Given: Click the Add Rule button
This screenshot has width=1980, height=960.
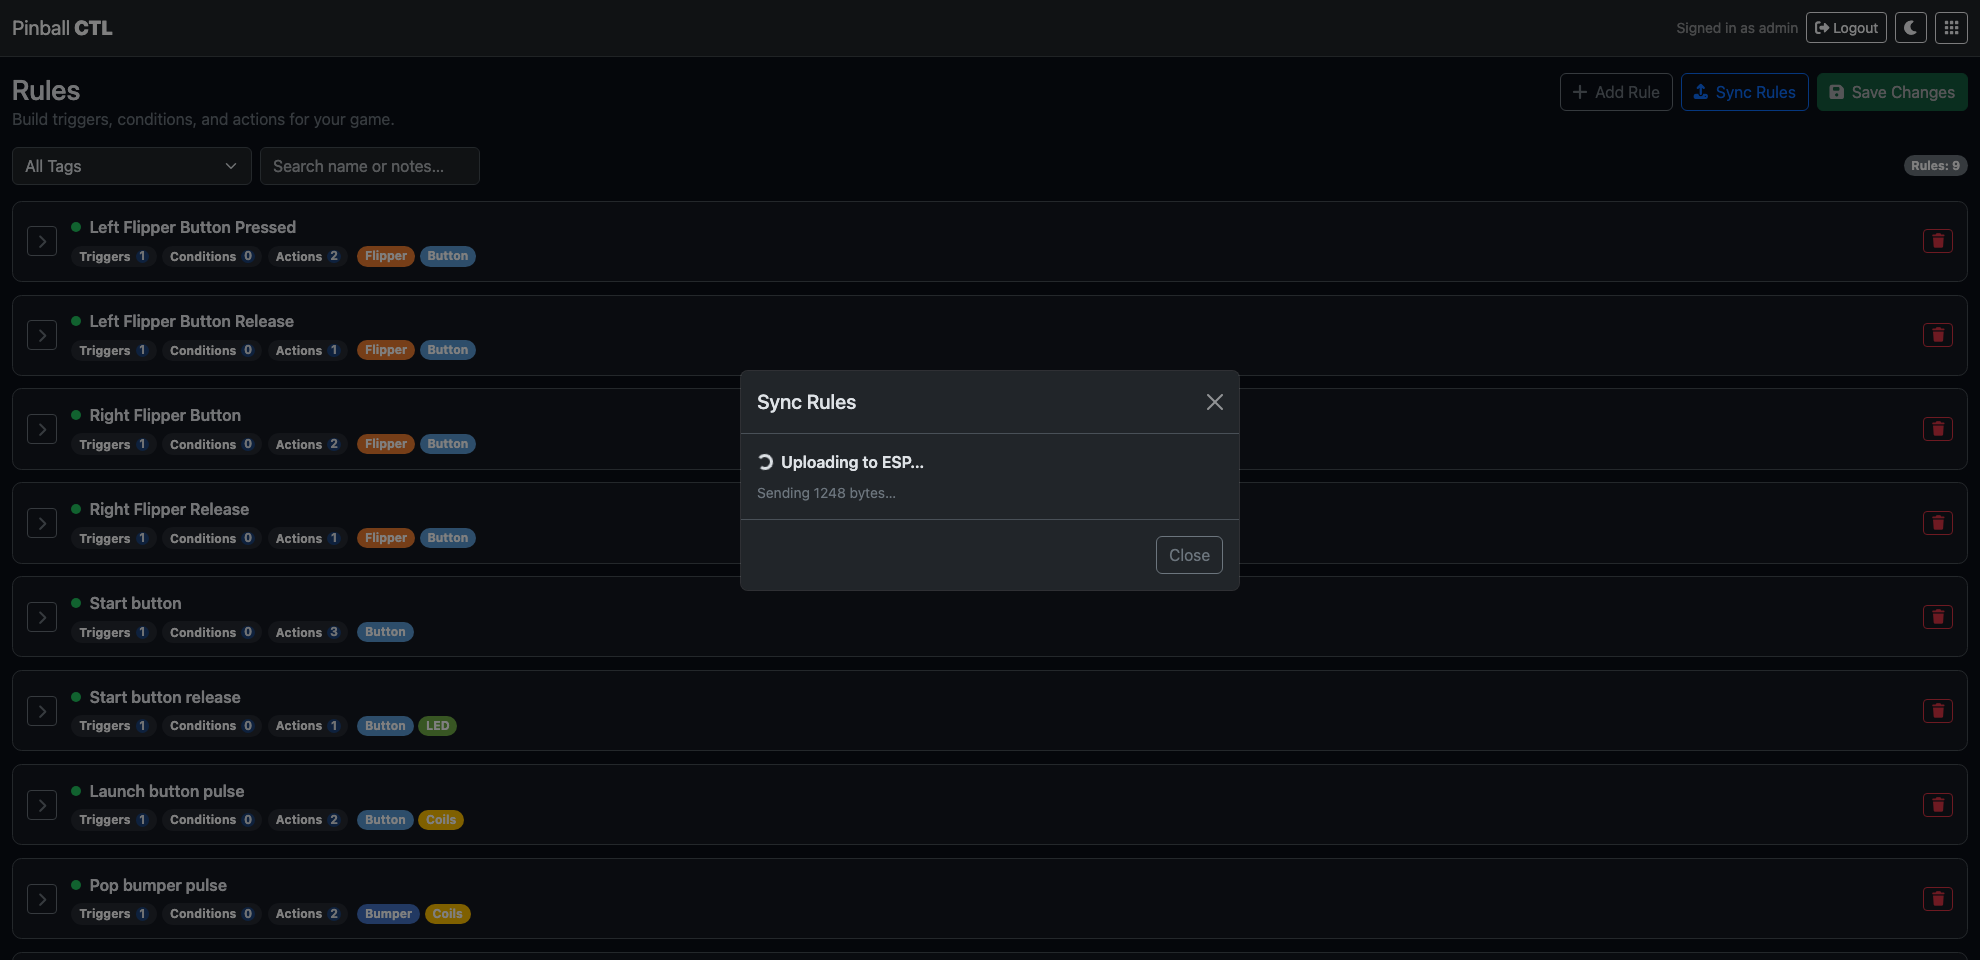Looking at the screenshot, I should click(x=1616, y=91).
